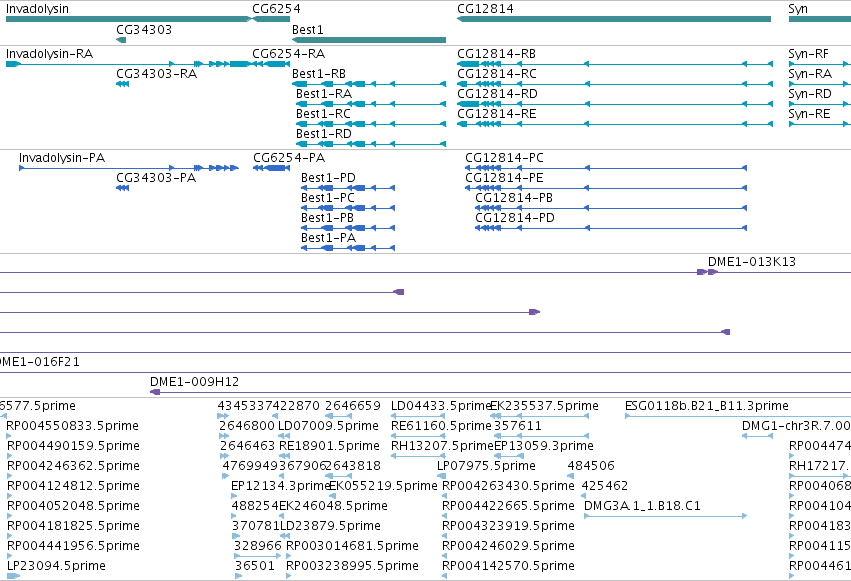Select EST RP004441956.5prime

pyautogui.click(x=9, y=556)
